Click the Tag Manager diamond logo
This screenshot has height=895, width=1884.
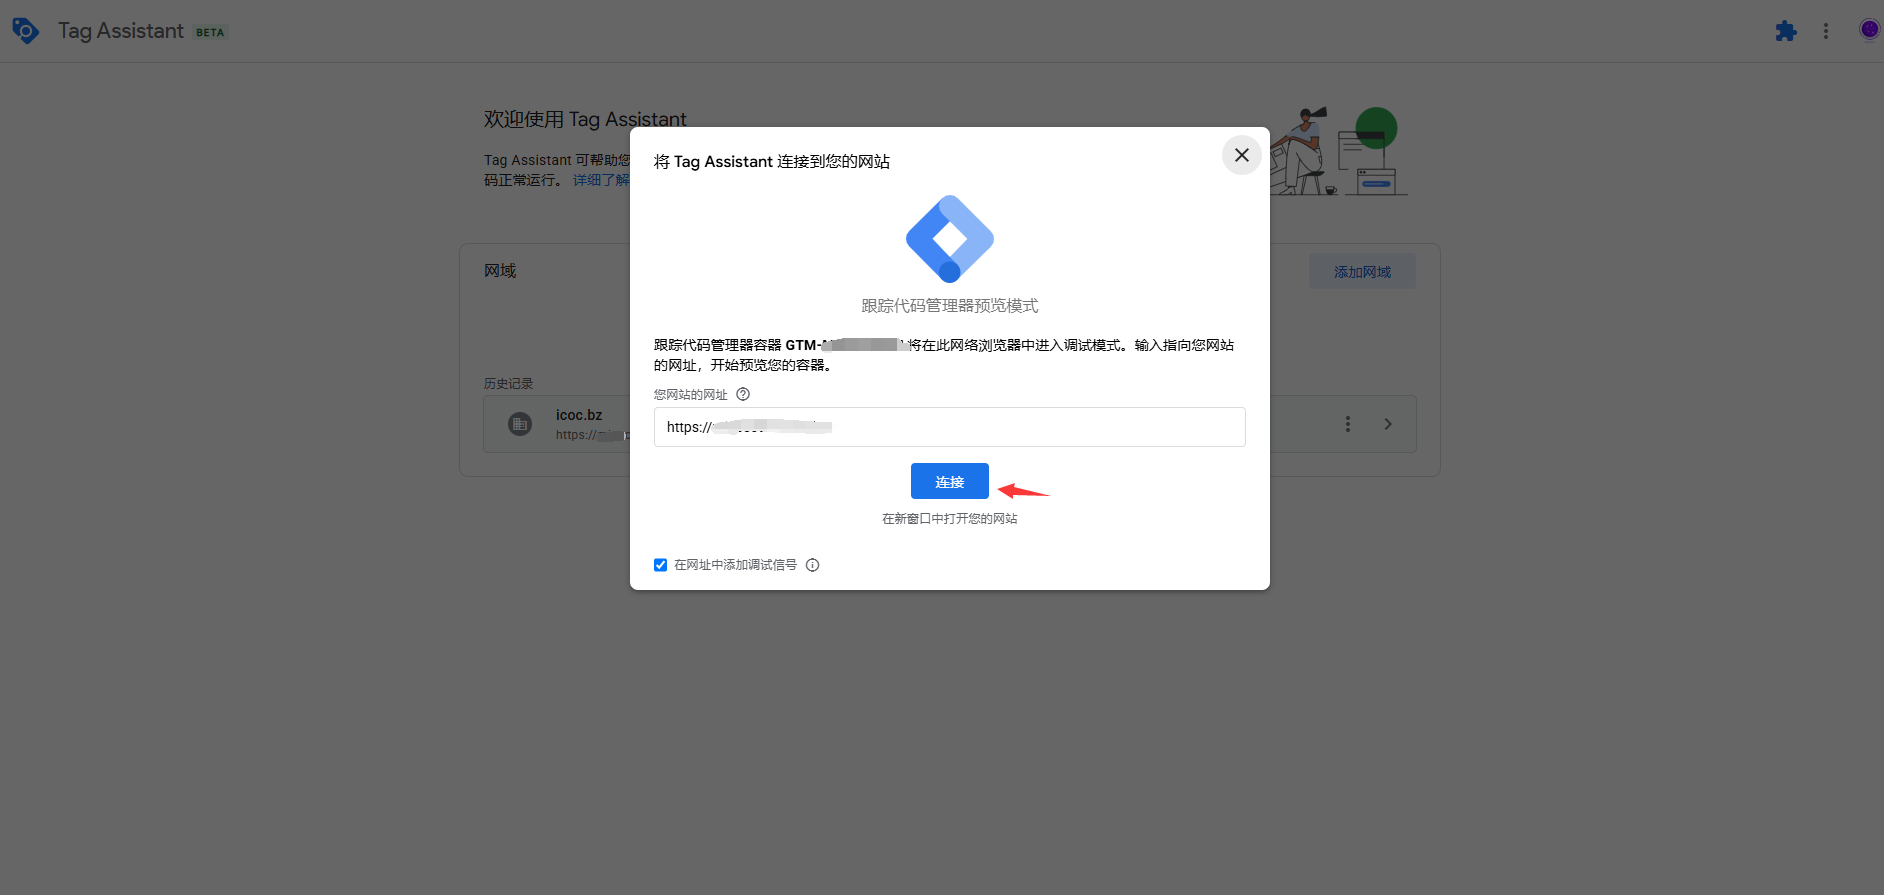[x=950, y=239]
